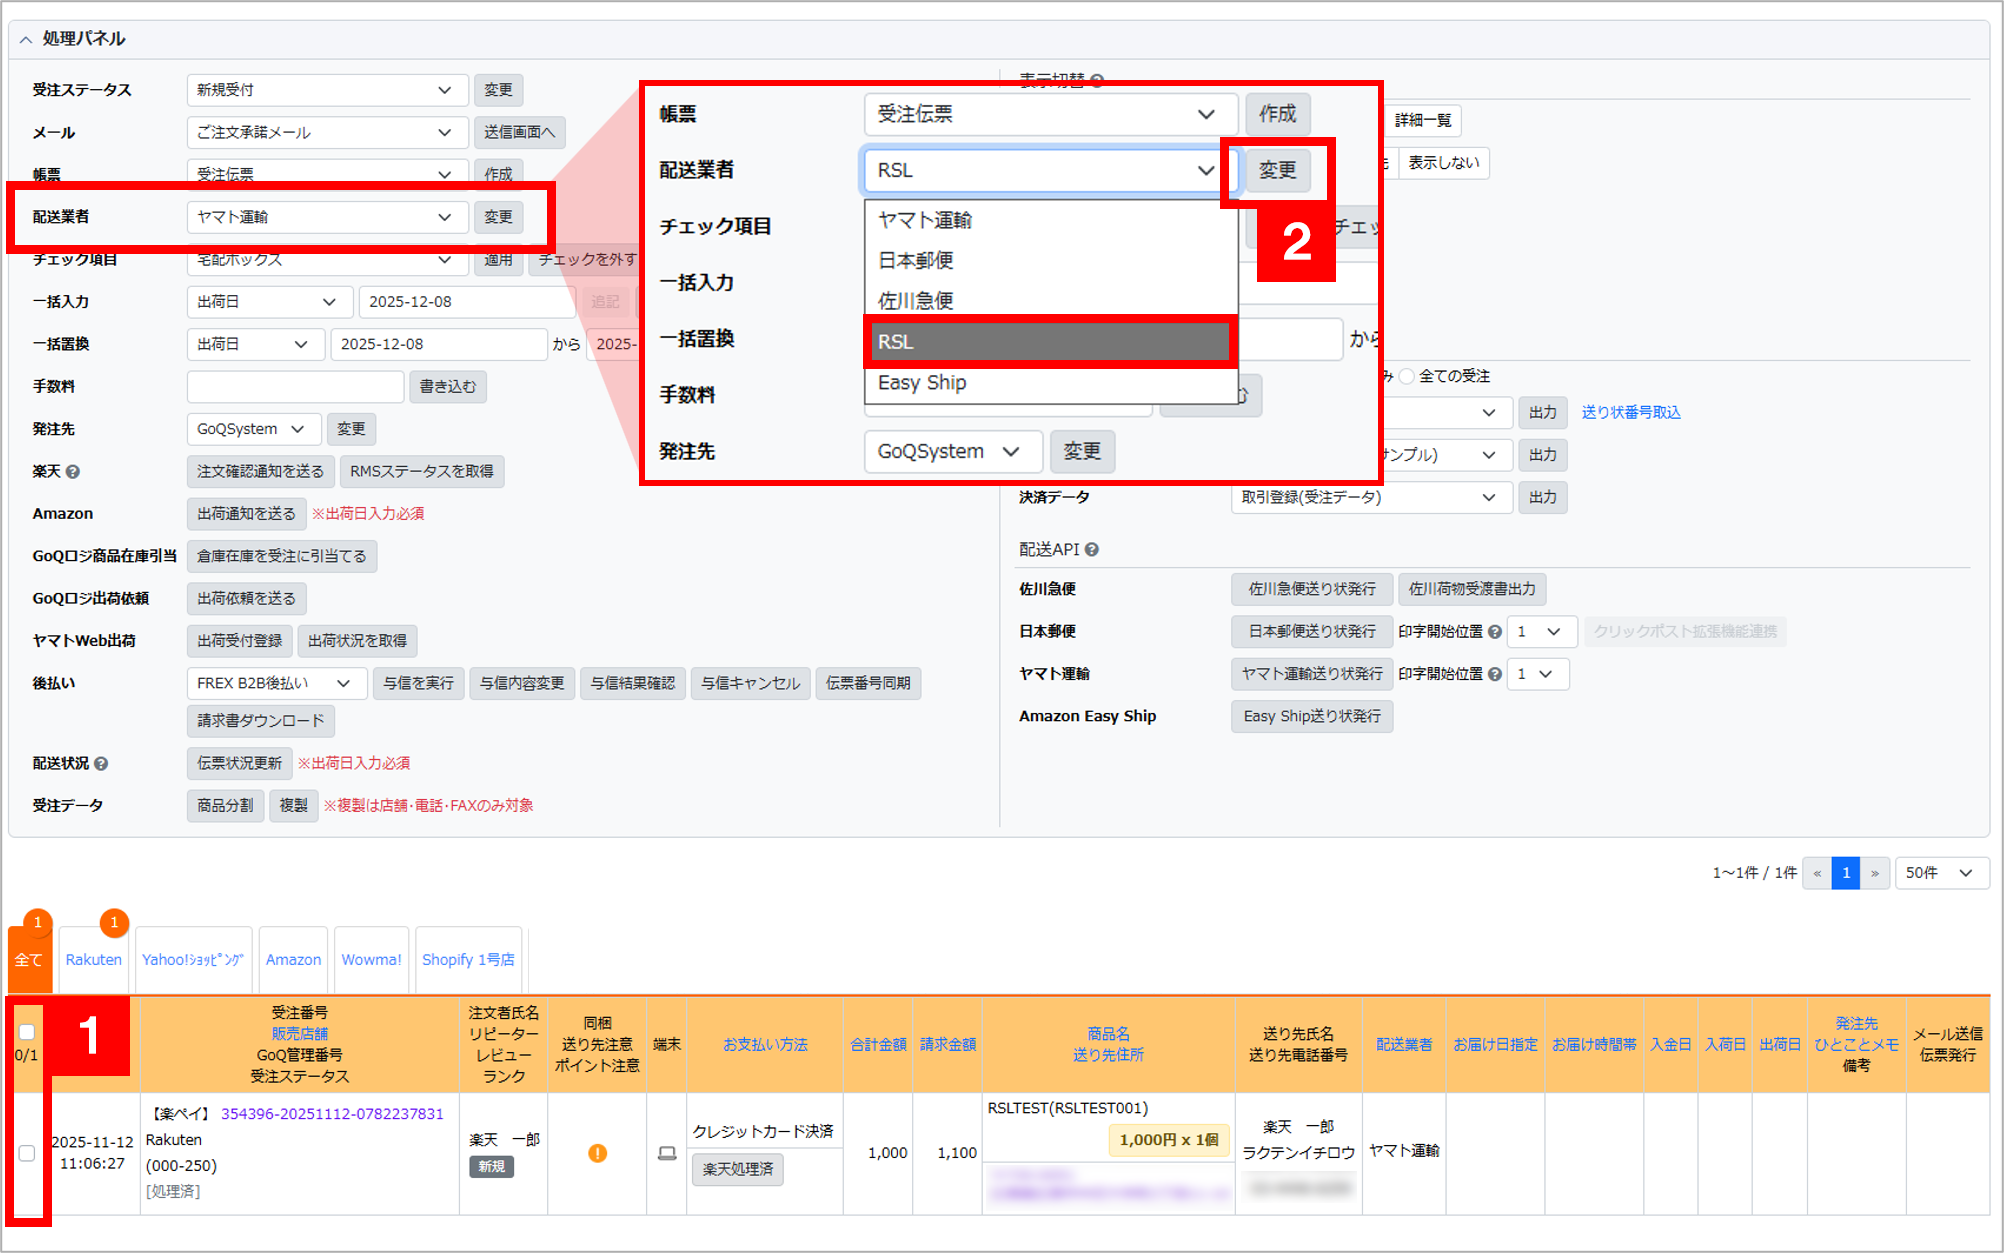Screen dimensions: 2004x1253
Task: Switch to Amazon store tab
Action: coord(293,960)
